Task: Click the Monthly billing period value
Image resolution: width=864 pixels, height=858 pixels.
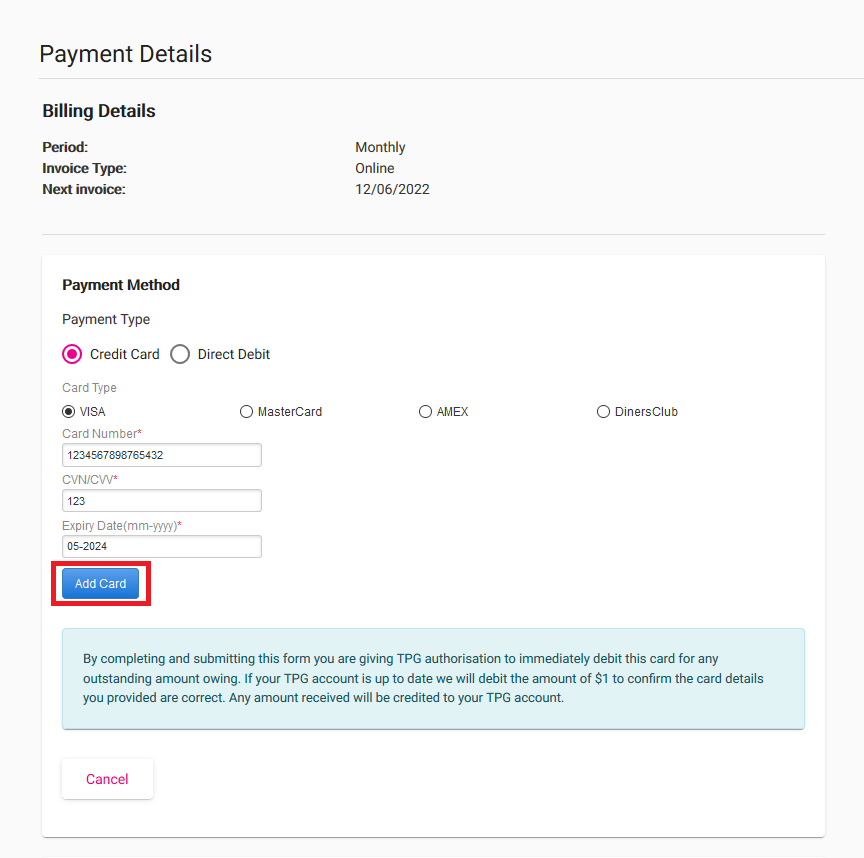Action: 380,147
